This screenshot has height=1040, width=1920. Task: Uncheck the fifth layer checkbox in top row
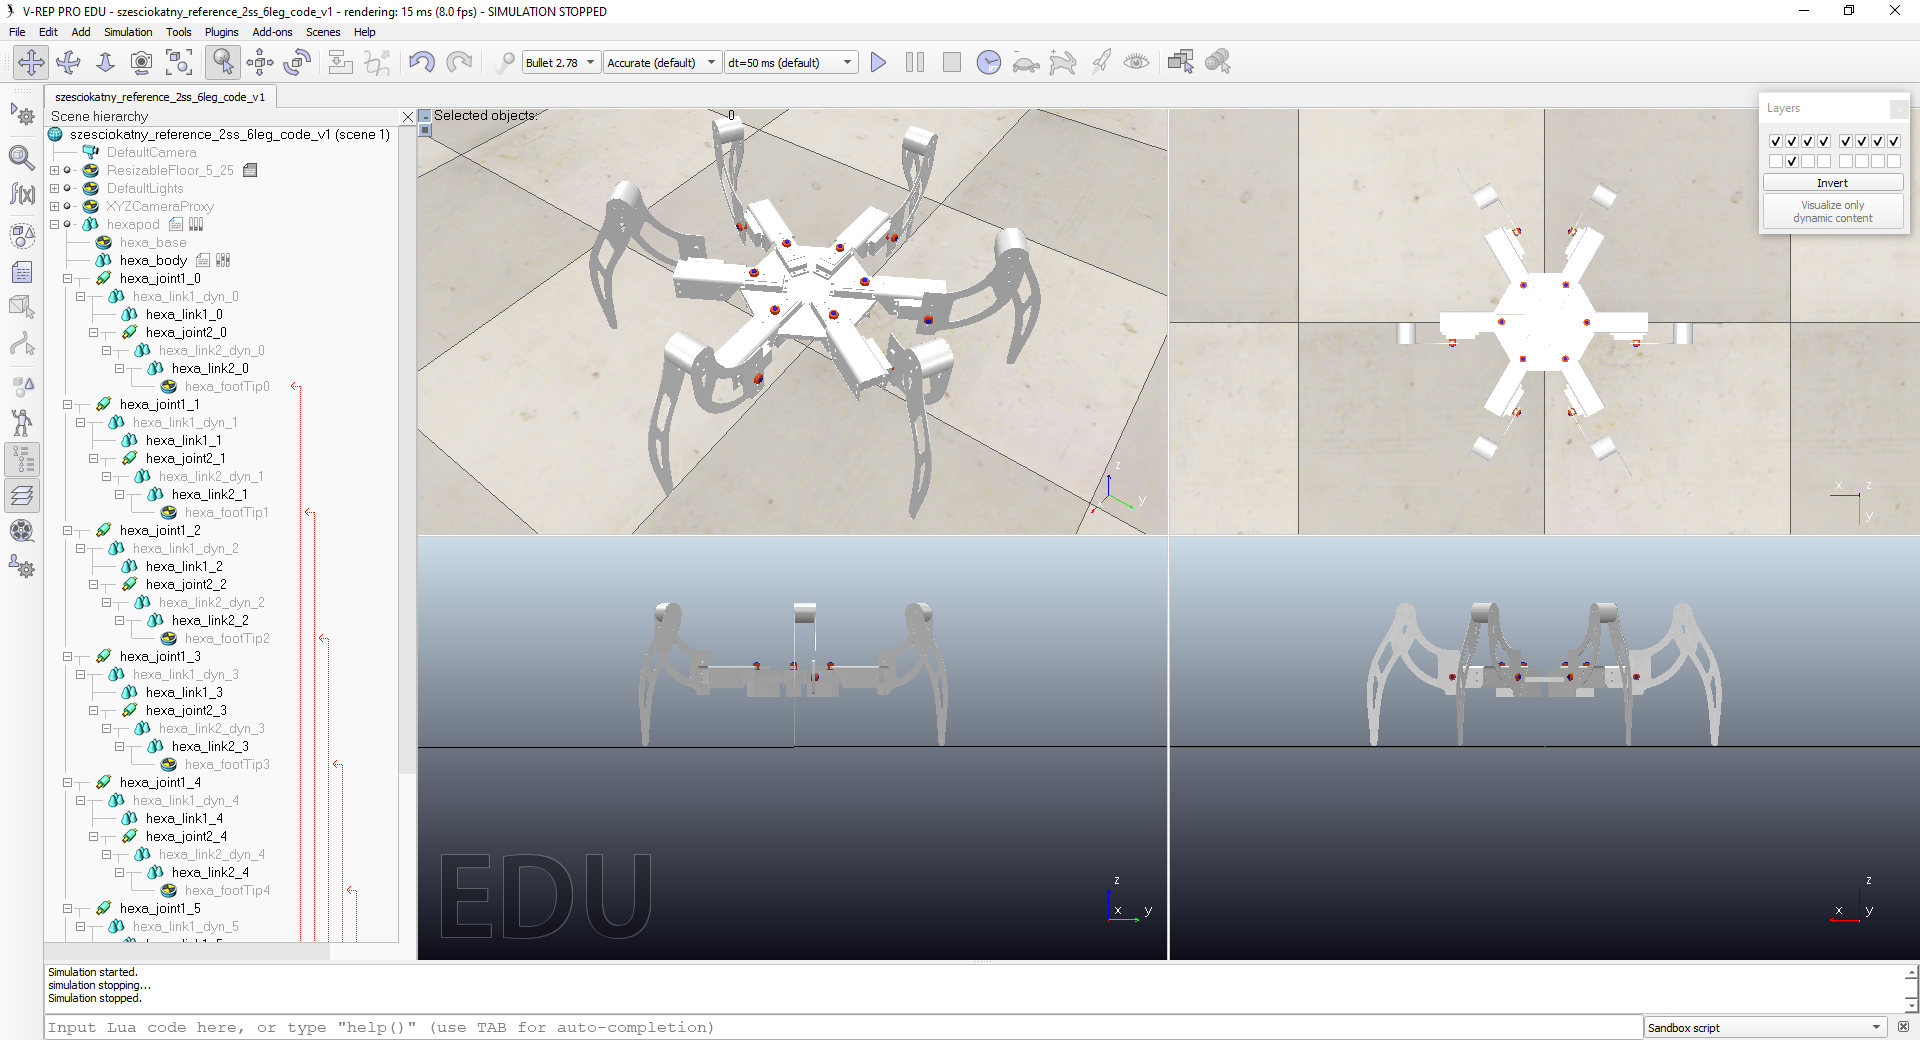1846,141
